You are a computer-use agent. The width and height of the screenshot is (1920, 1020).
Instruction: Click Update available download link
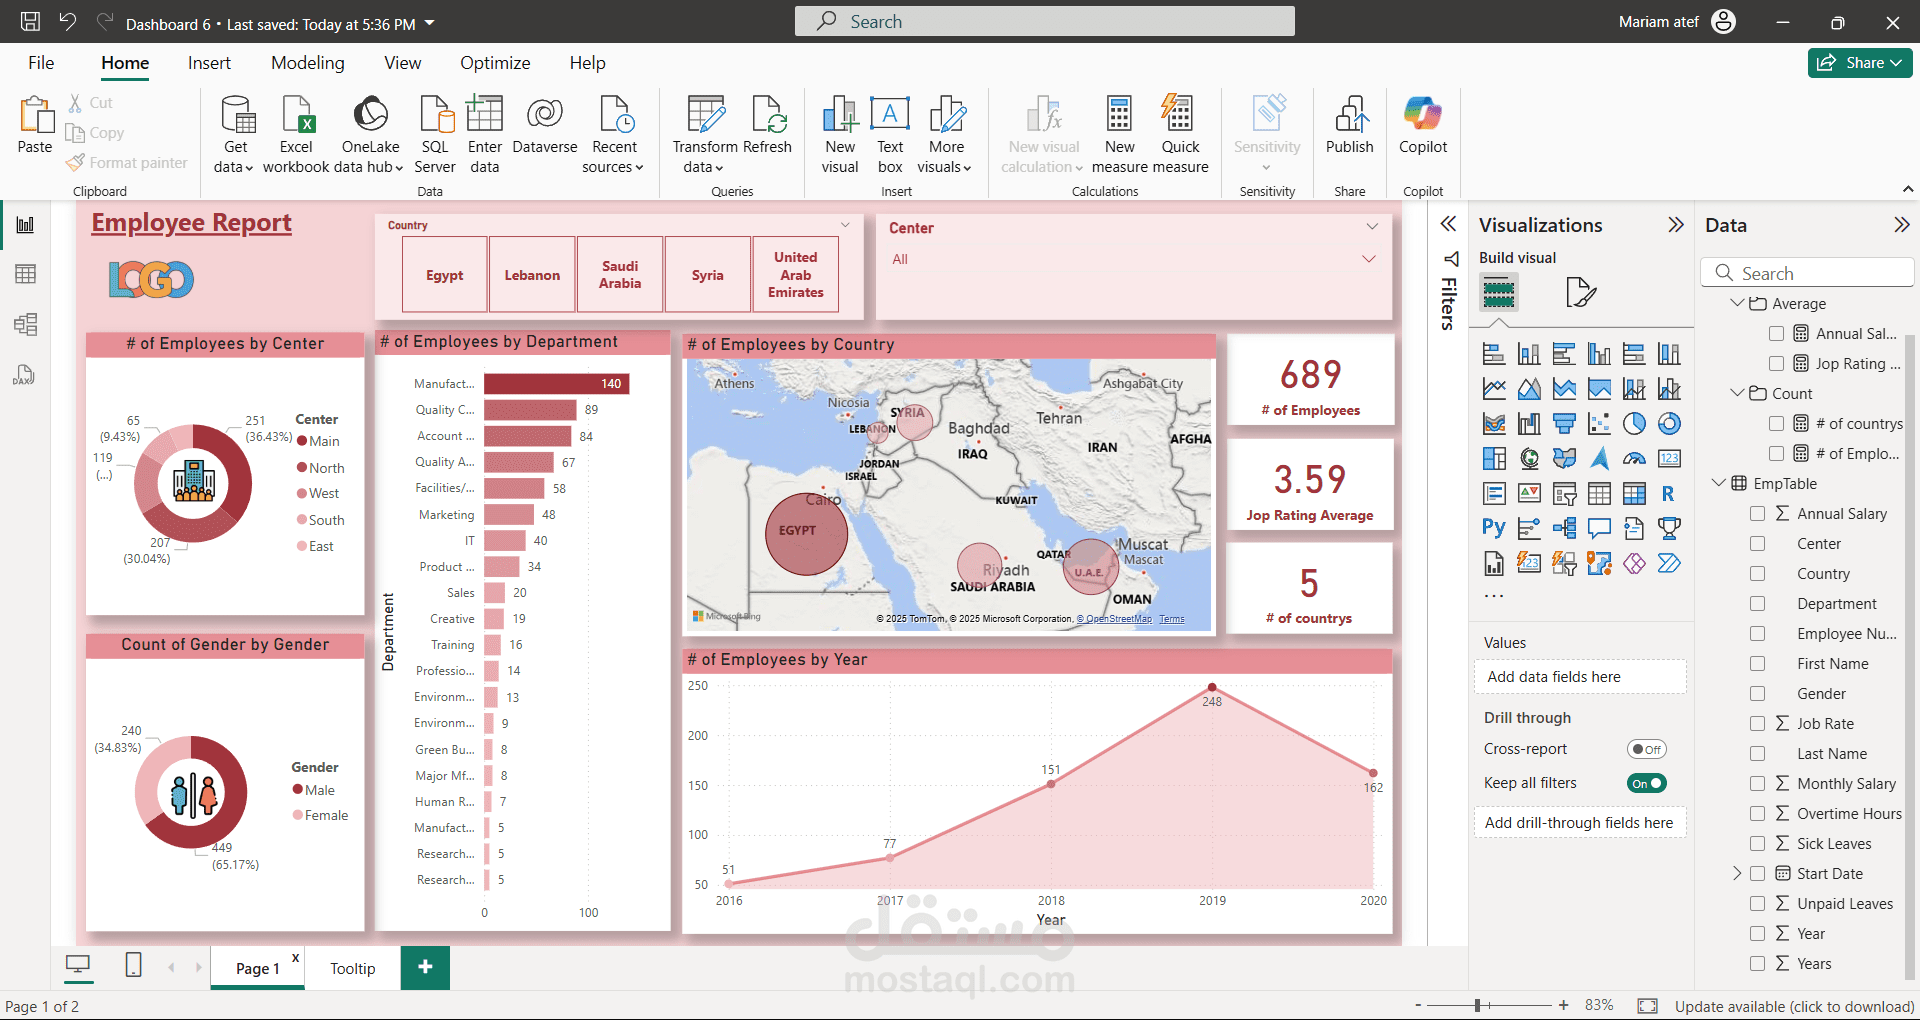point(1794,1006)
